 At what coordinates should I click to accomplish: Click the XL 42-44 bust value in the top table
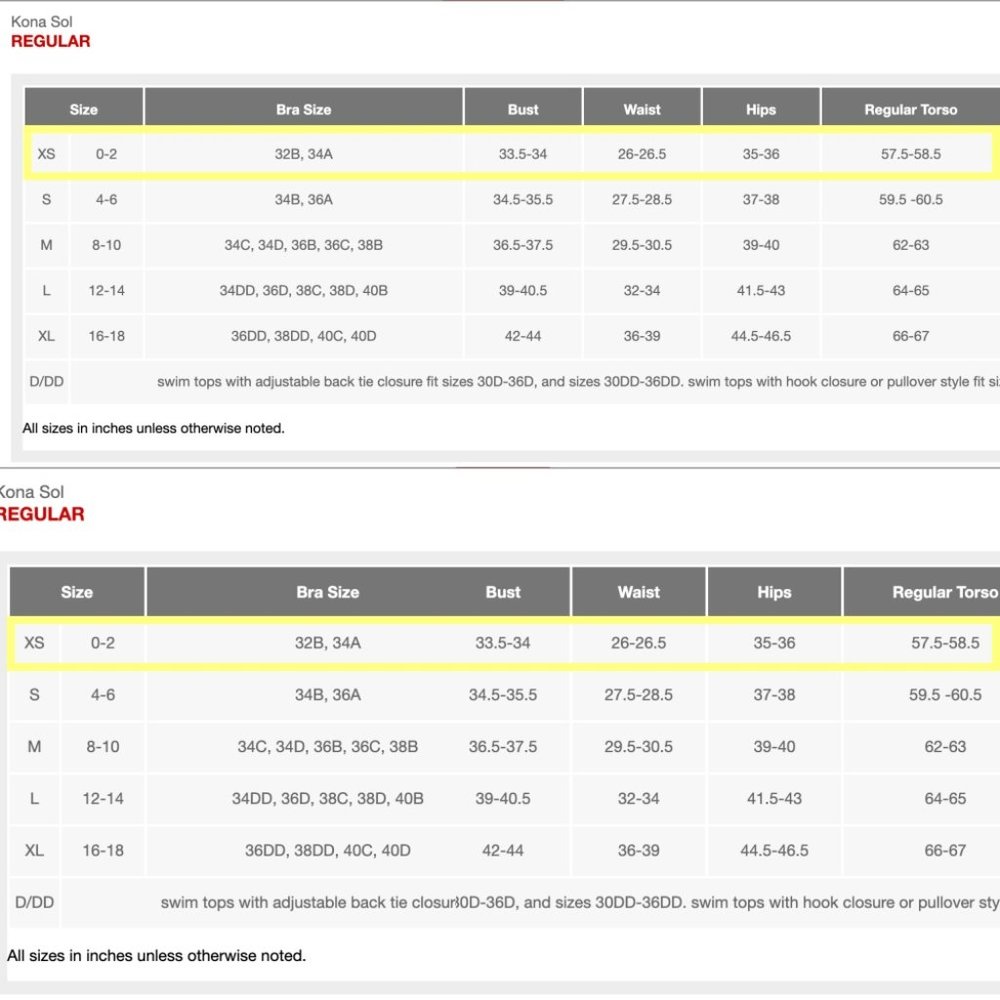point(522,336)
